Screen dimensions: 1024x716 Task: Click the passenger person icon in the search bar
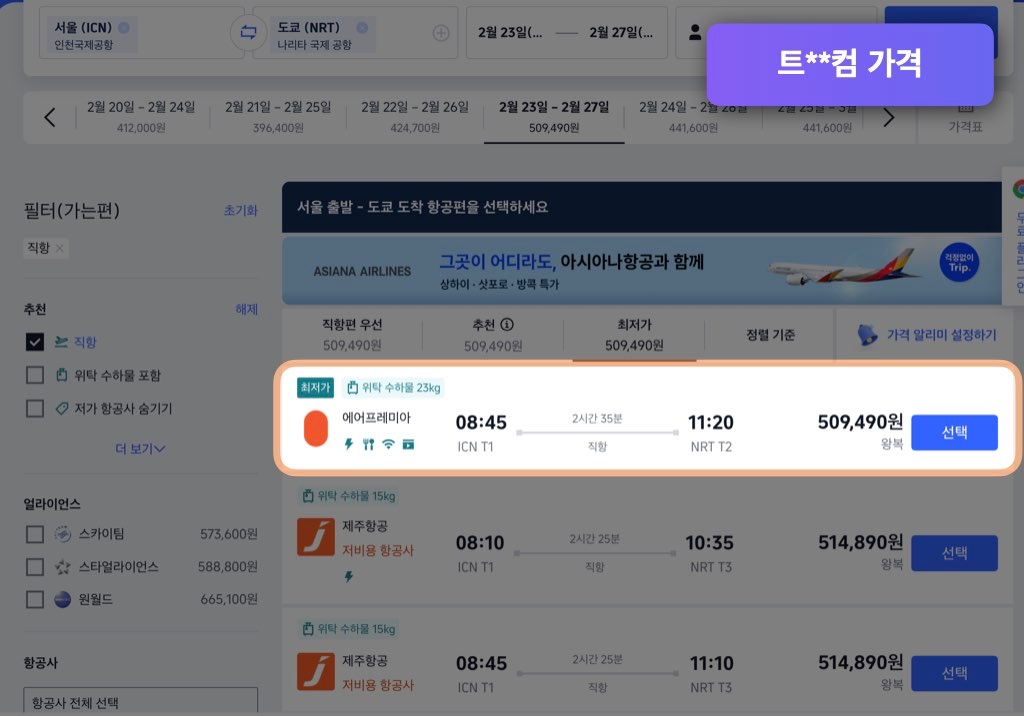pyautogui.click(x=695, y=31)
